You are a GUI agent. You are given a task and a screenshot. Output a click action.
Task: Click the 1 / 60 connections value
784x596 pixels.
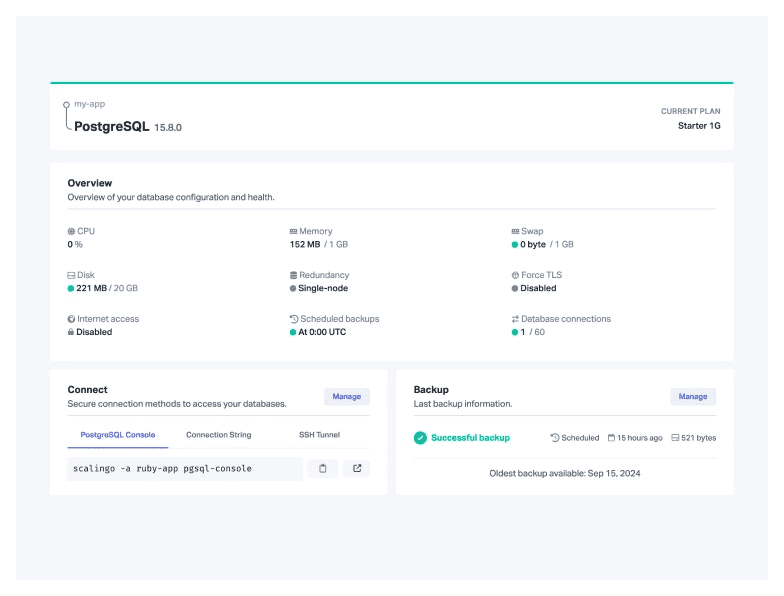[x=532, y=332]
